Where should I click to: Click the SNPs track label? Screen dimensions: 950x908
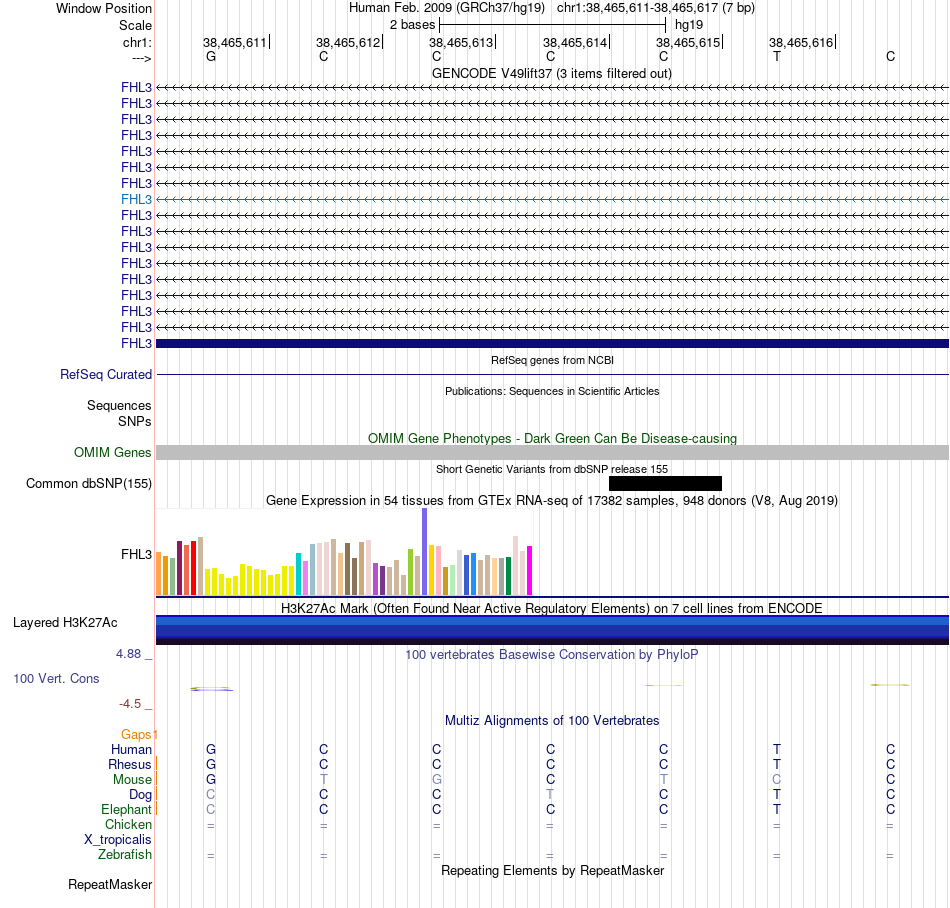click(x=135, y=421)
